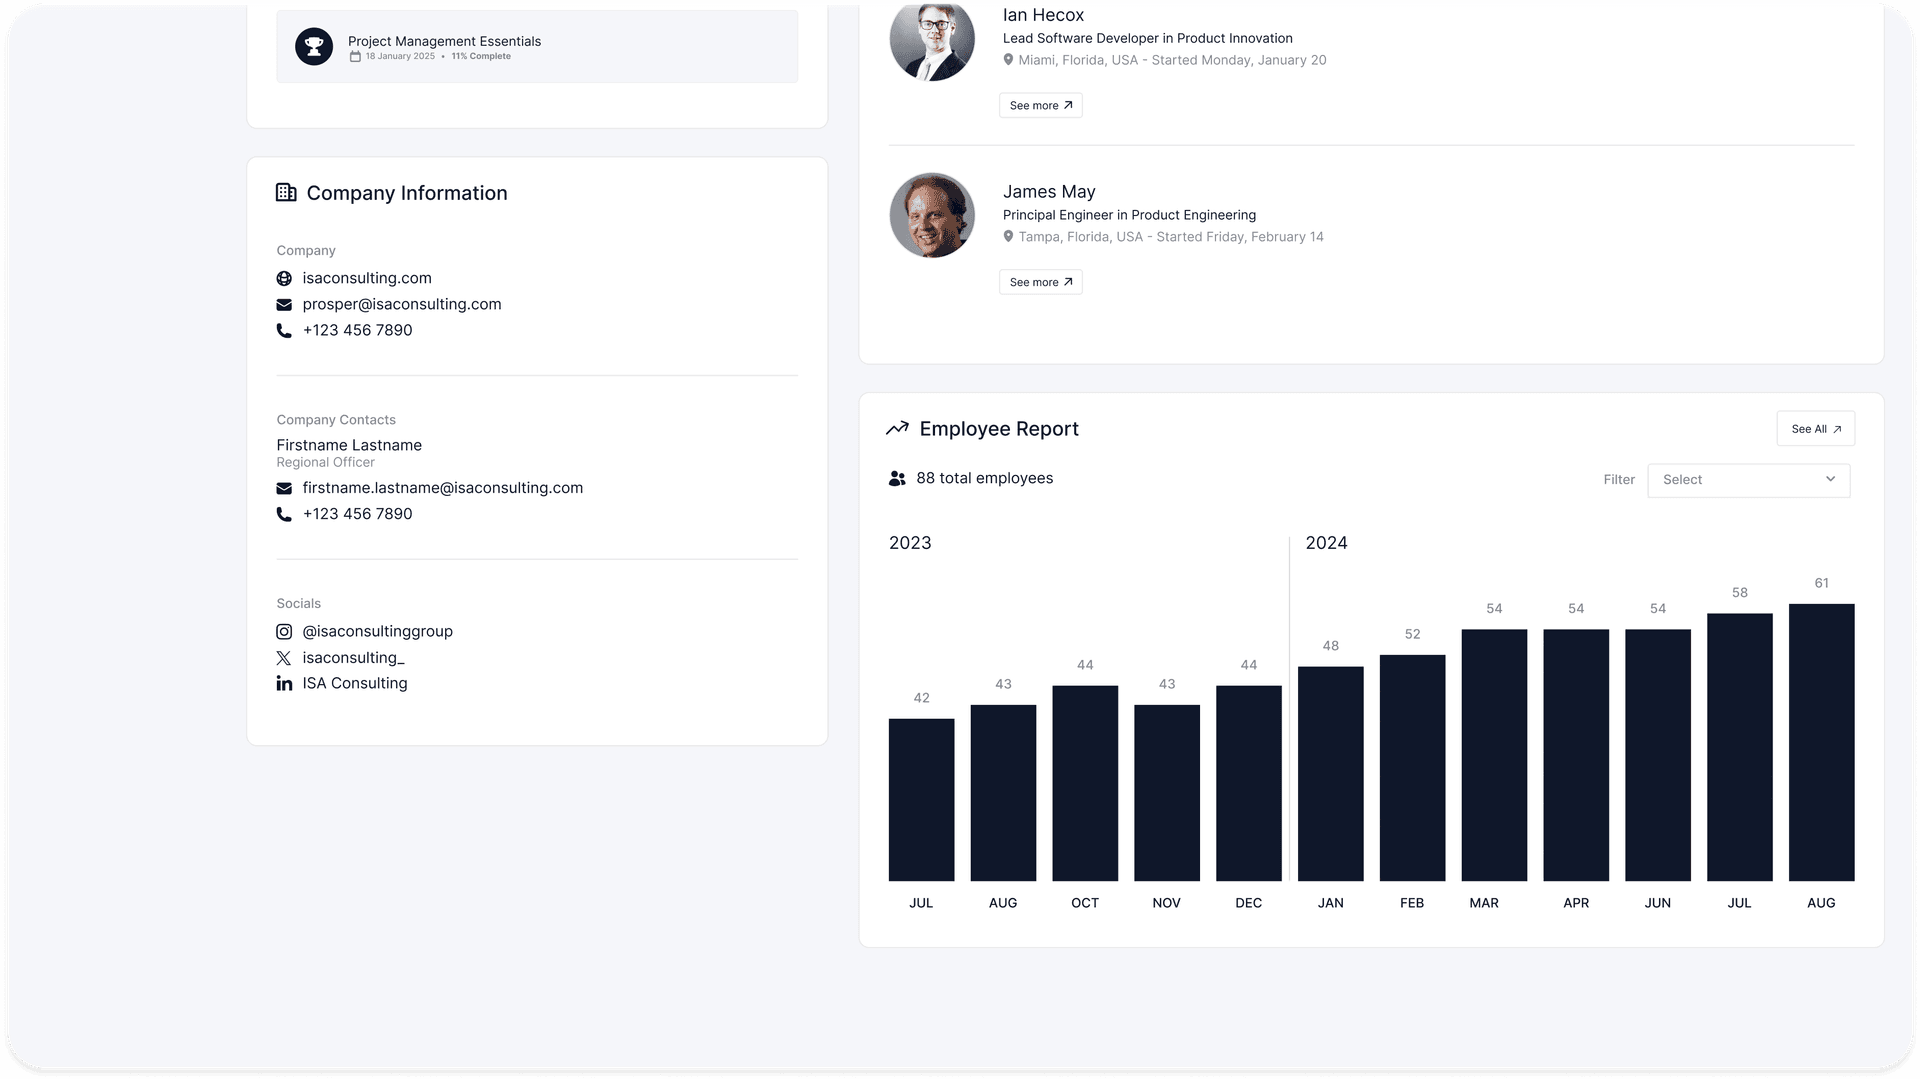Click the trophy icon on Project Management Essentials
The height and width of the screenshot is (1079, 1920).
coord(314,45)
